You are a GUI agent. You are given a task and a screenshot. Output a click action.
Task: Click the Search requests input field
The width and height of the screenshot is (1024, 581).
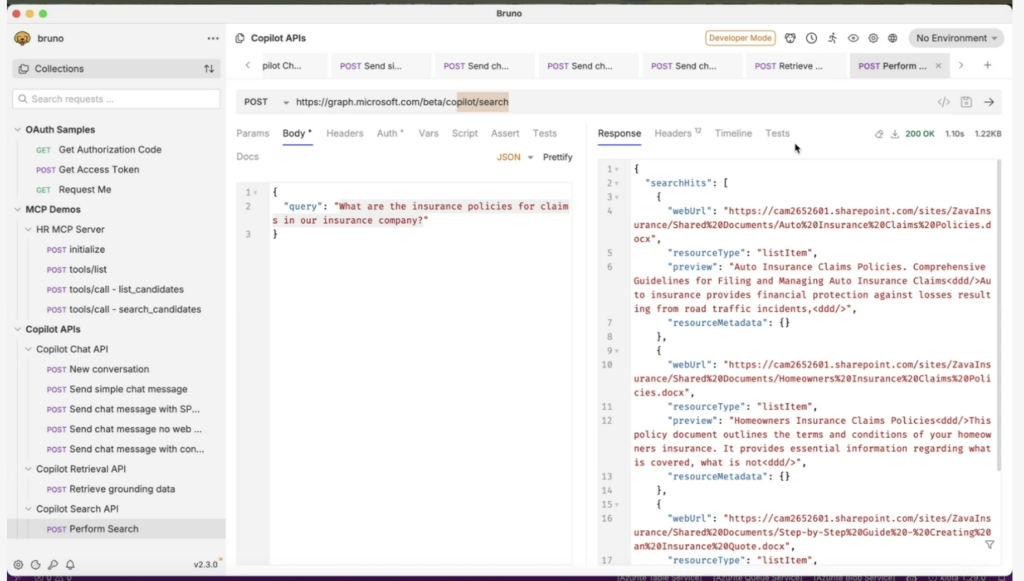pos(116,99)
